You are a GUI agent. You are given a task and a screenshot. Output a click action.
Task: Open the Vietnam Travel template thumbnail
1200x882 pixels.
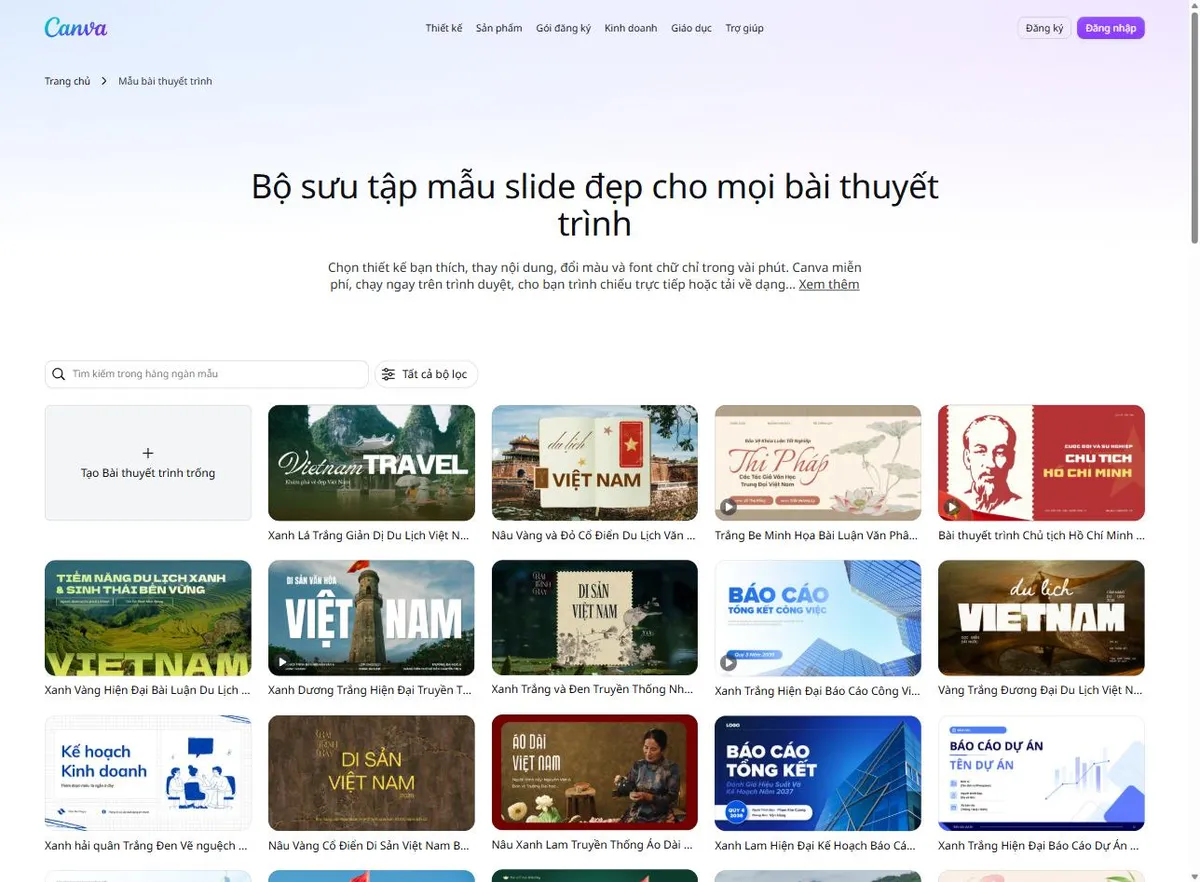(x=371, y=462)
